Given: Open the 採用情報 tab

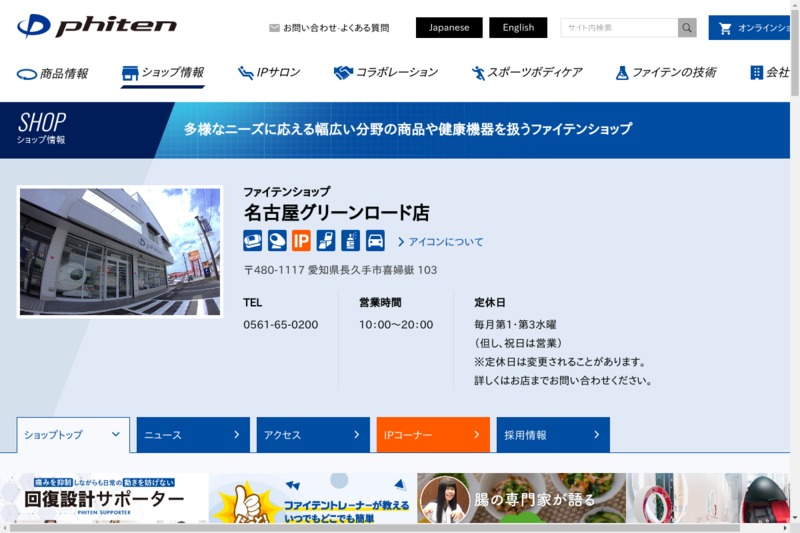Looking at the screenshot, I should click(553, 435).
